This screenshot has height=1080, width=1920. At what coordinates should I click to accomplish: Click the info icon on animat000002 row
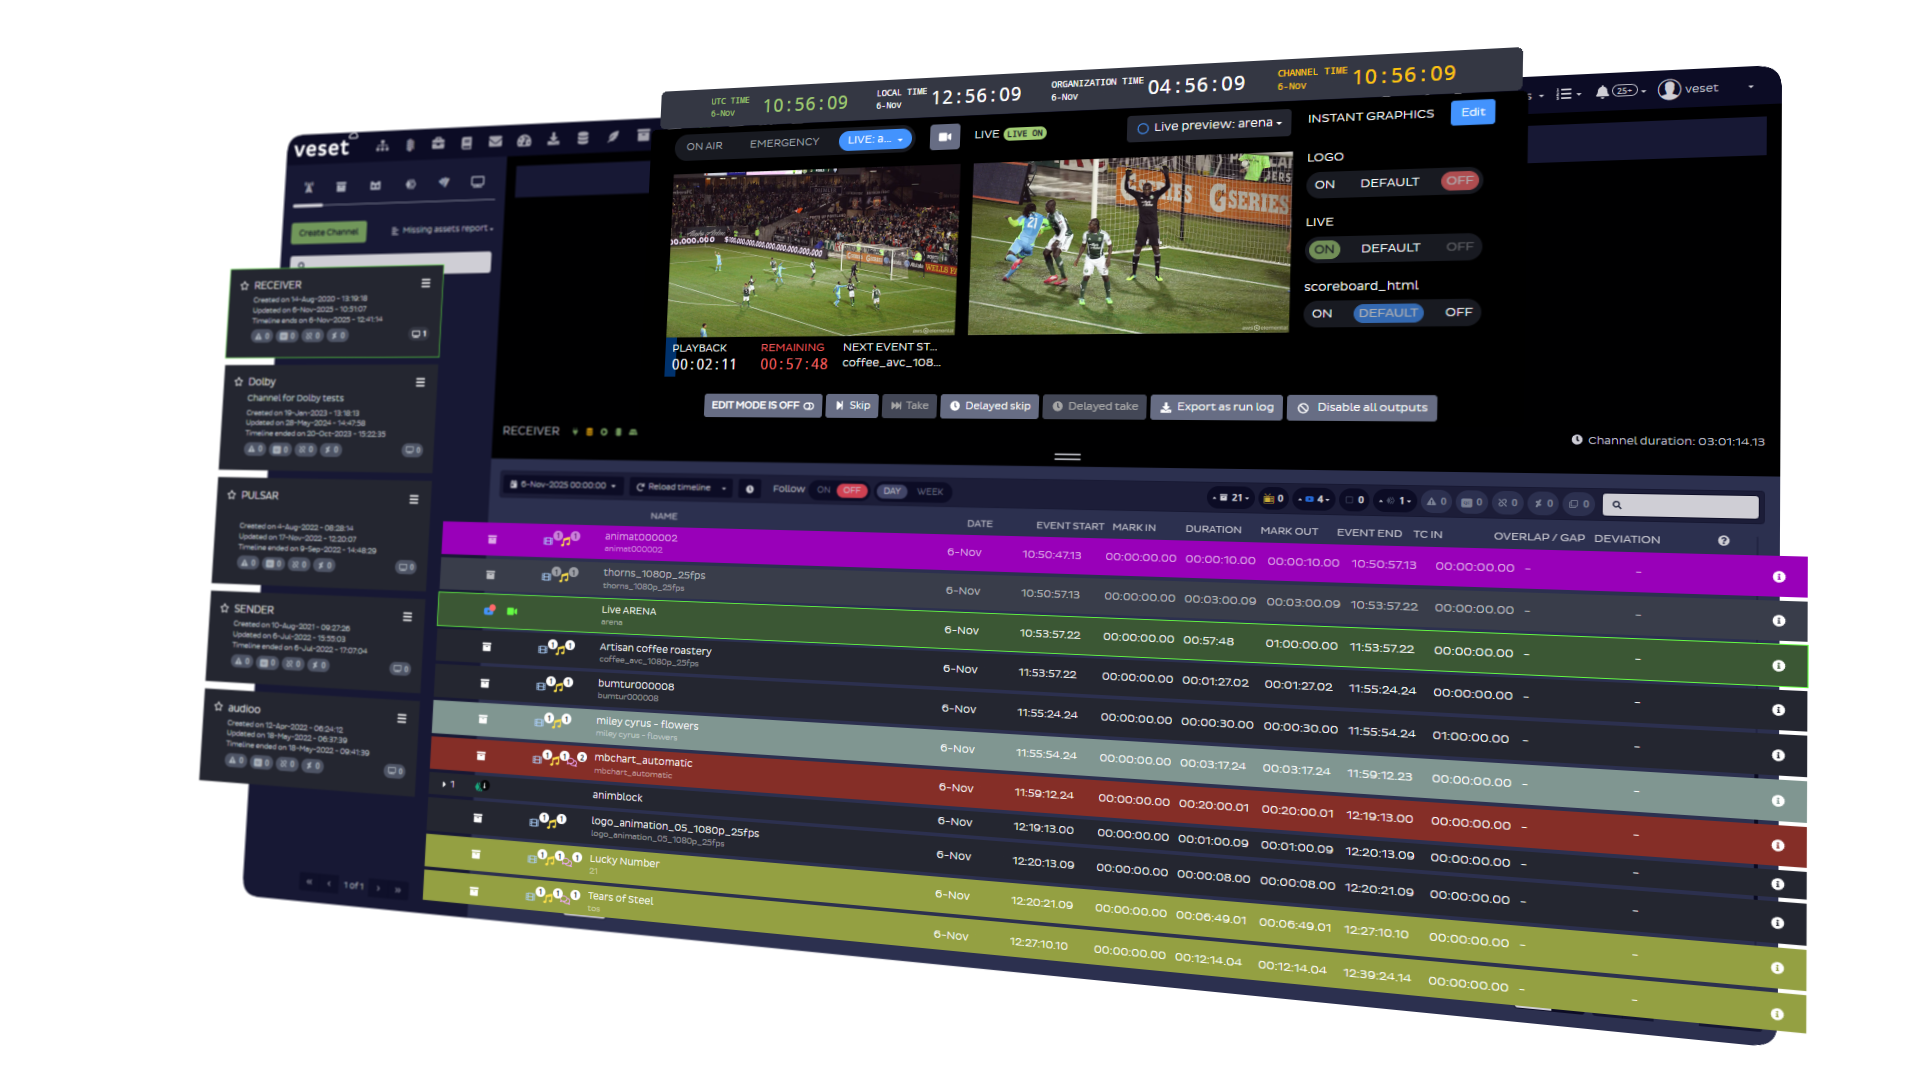(x=1778, y=577)
